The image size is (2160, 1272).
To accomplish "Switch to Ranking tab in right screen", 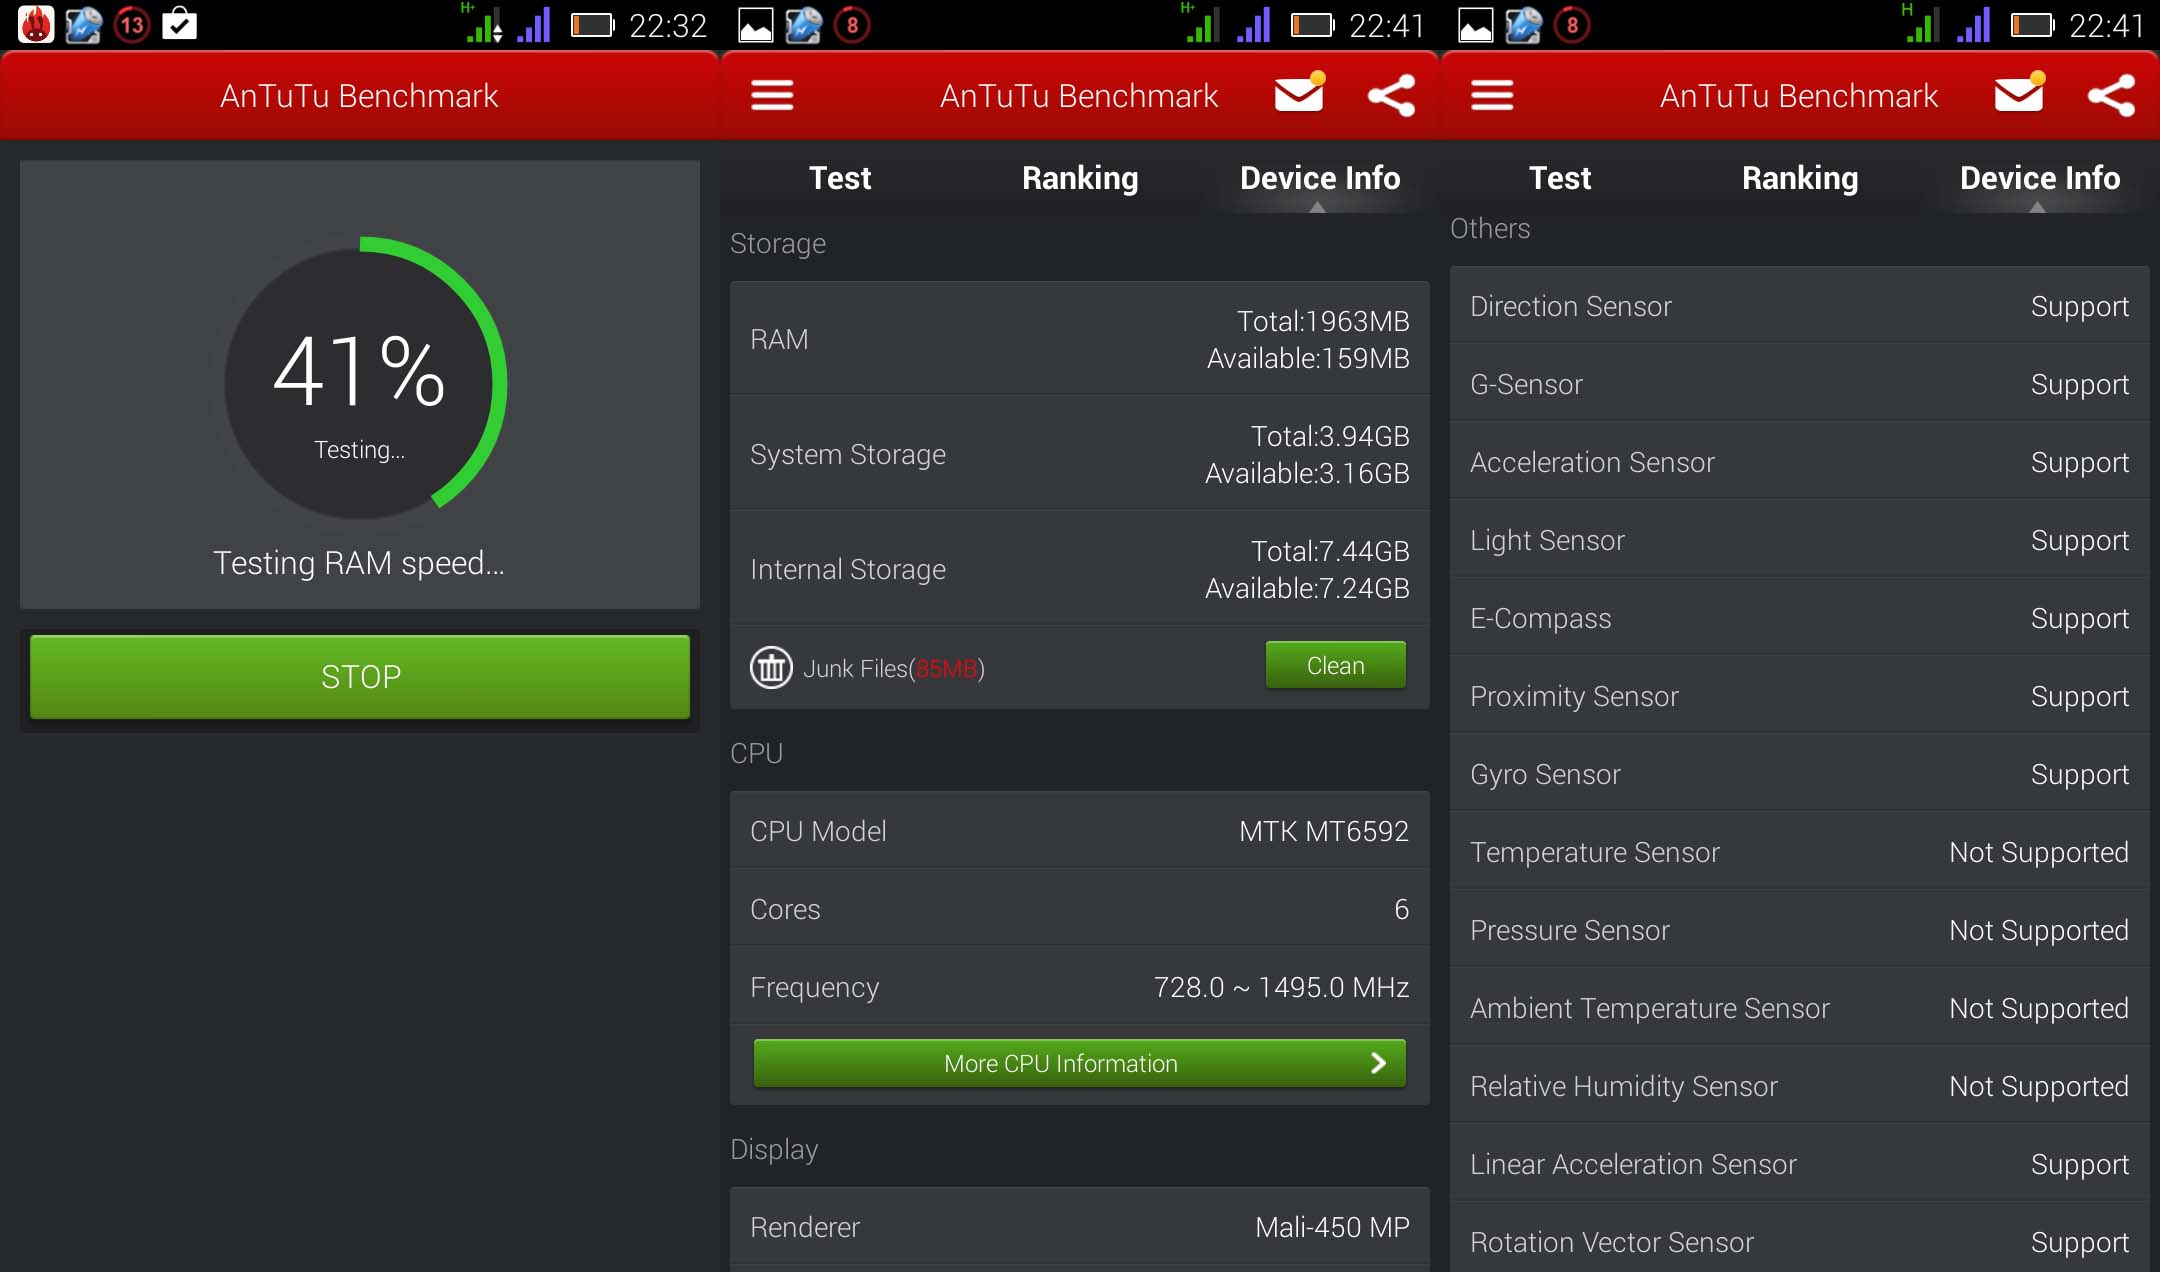I will (1800, 178).
